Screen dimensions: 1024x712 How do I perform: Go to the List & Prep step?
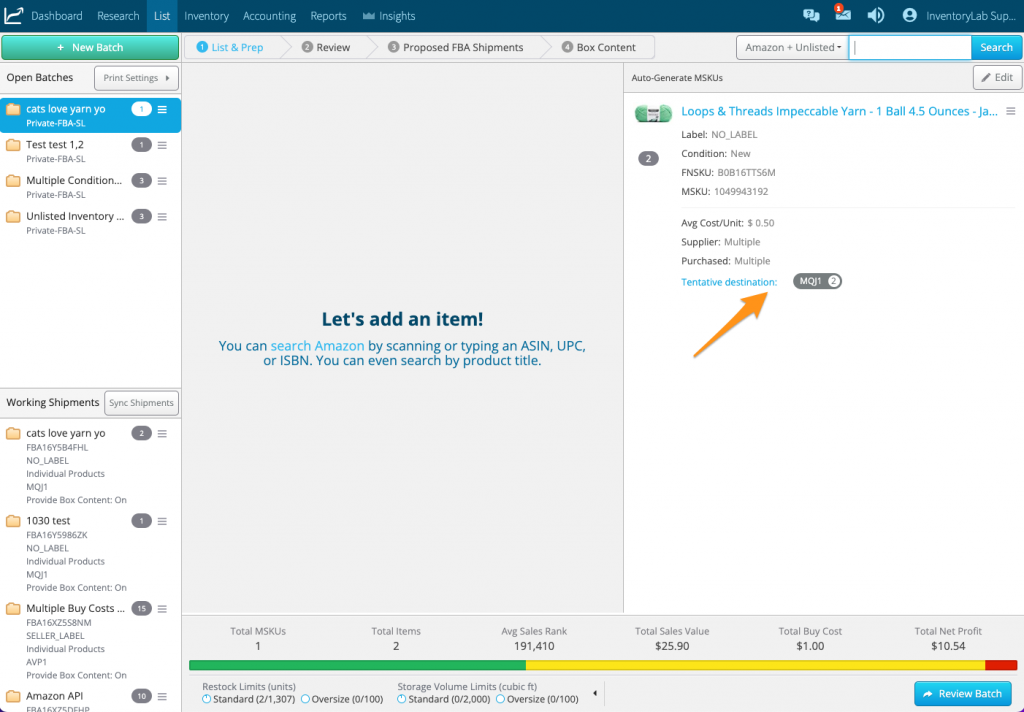(232, 48)
